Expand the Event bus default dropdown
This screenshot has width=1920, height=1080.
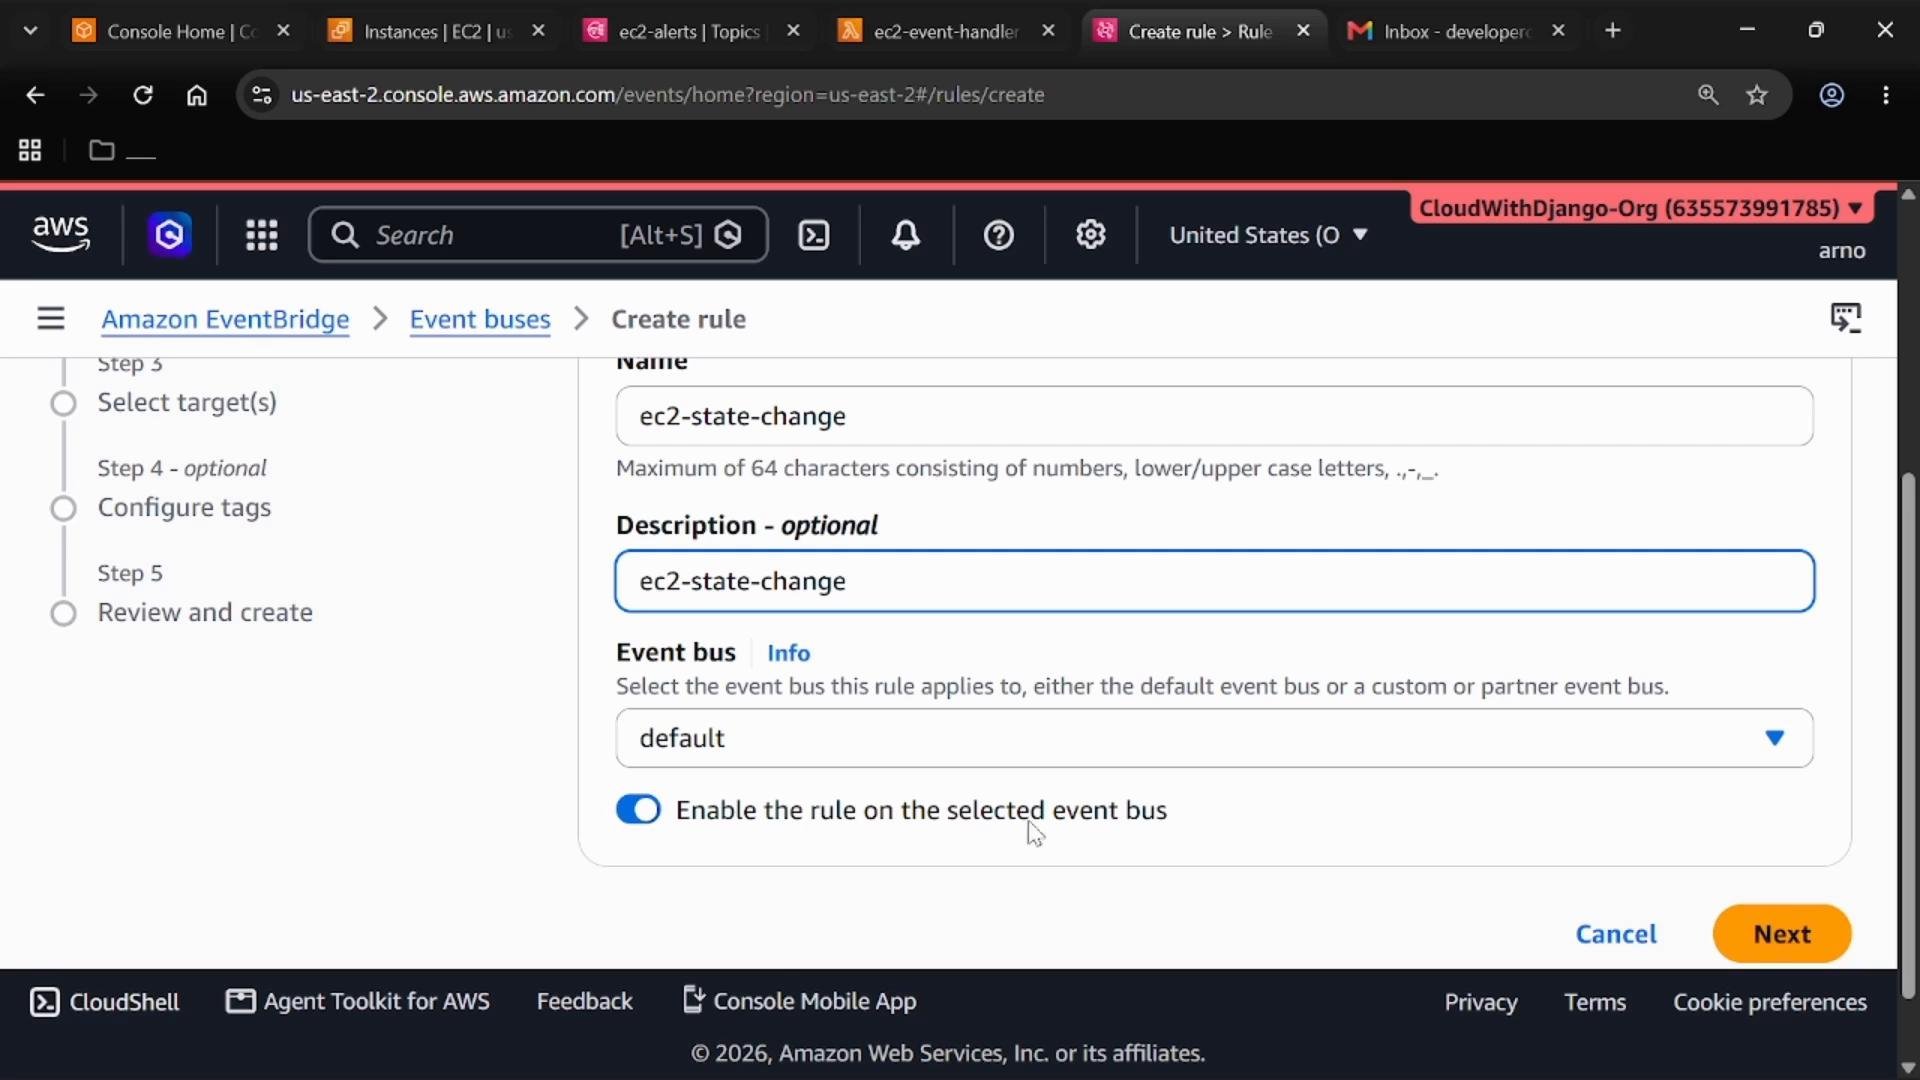point(1214,738)
